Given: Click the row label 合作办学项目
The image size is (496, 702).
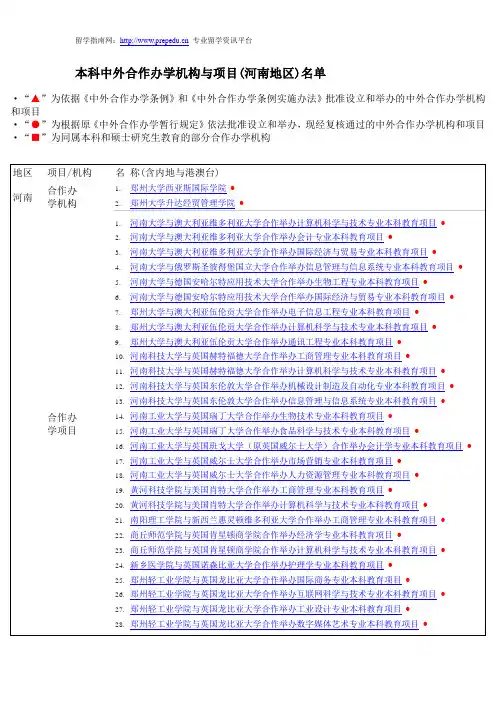Looking at the screenshot, I should pyautogui.click(x=62, y=424).
